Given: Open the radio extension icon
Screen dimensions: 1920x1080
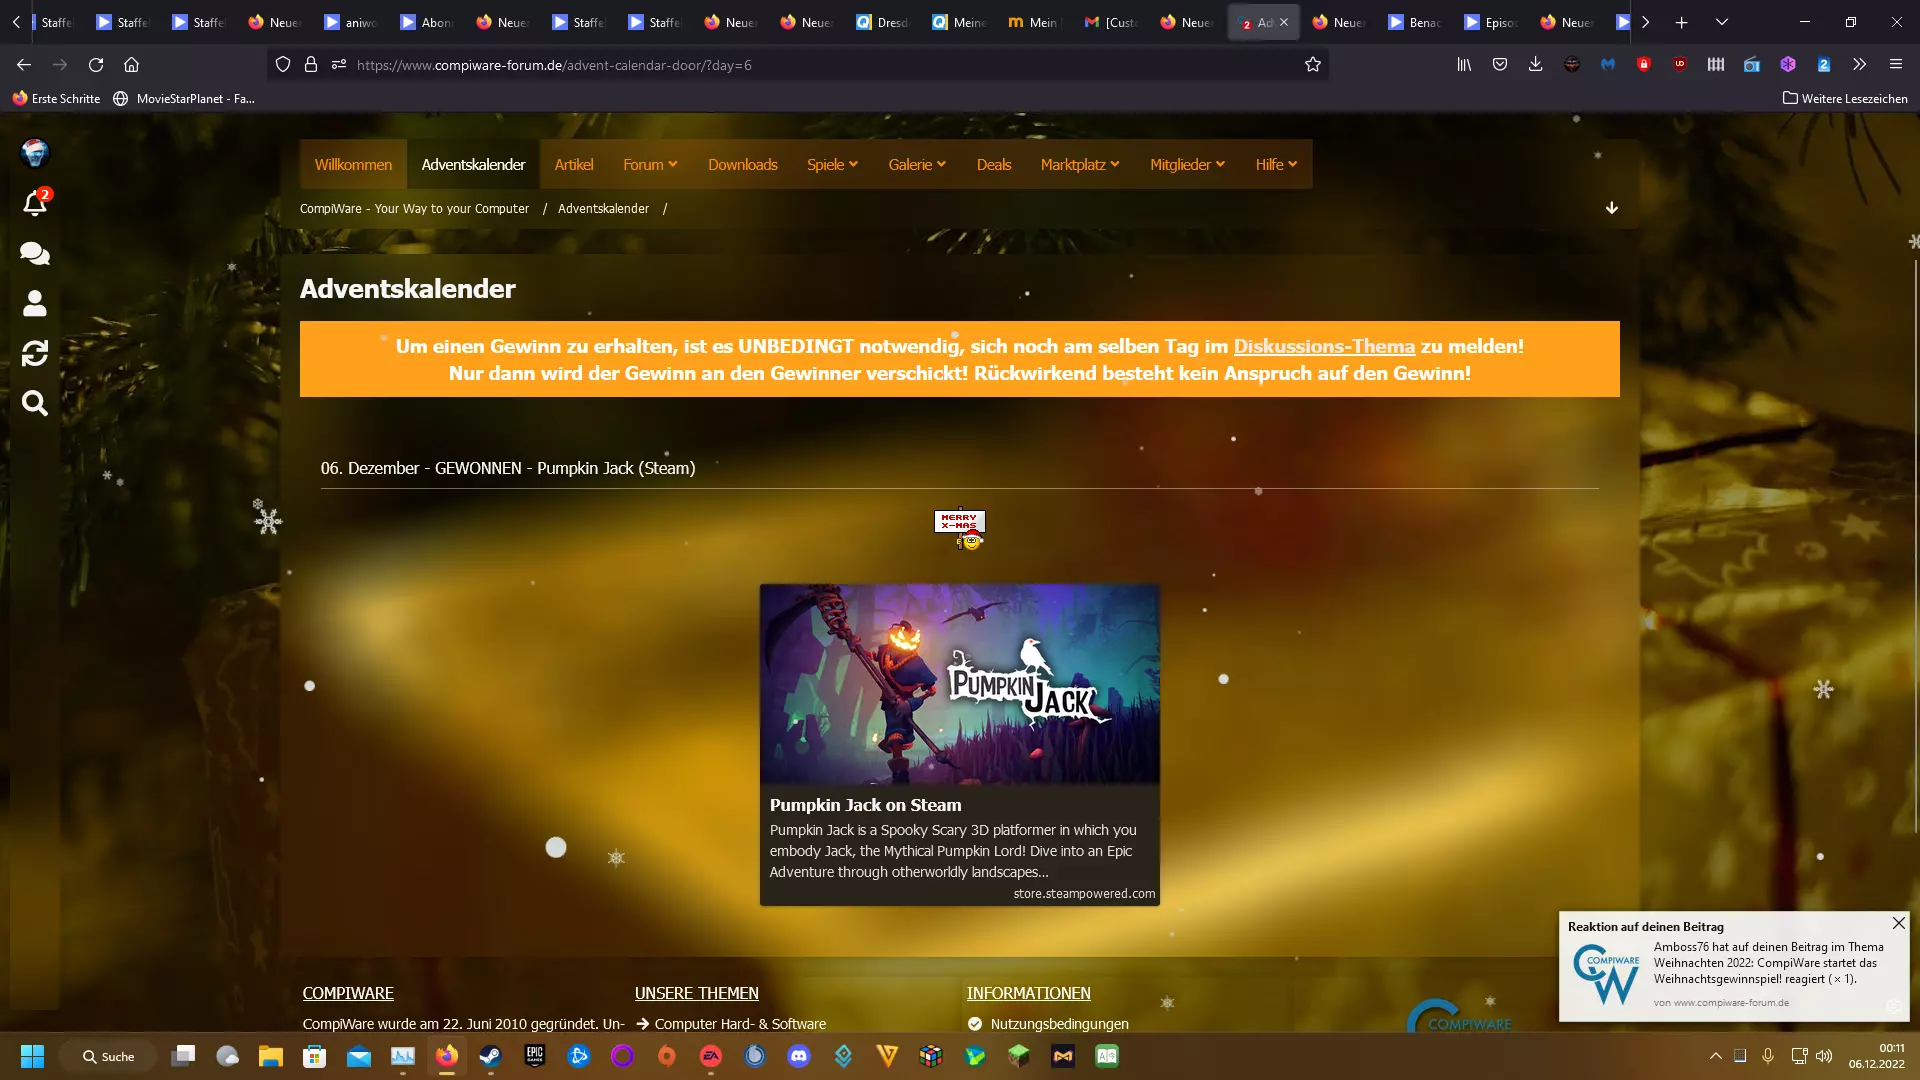Looking at the screenshot, I should 1752,65.
